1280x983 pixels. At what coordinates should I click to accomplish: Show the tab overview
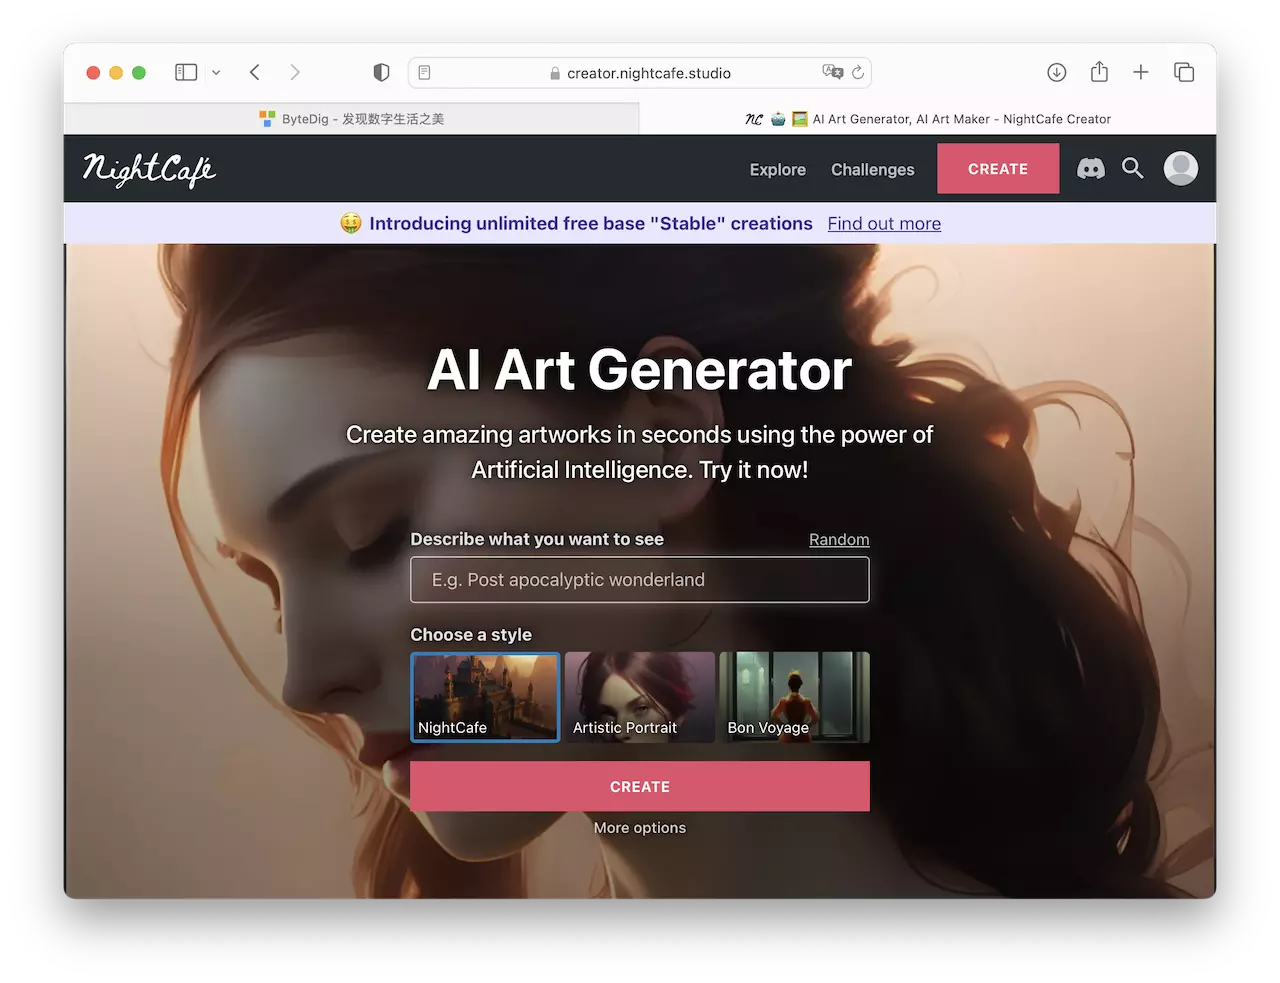[x=1184, y=72]
